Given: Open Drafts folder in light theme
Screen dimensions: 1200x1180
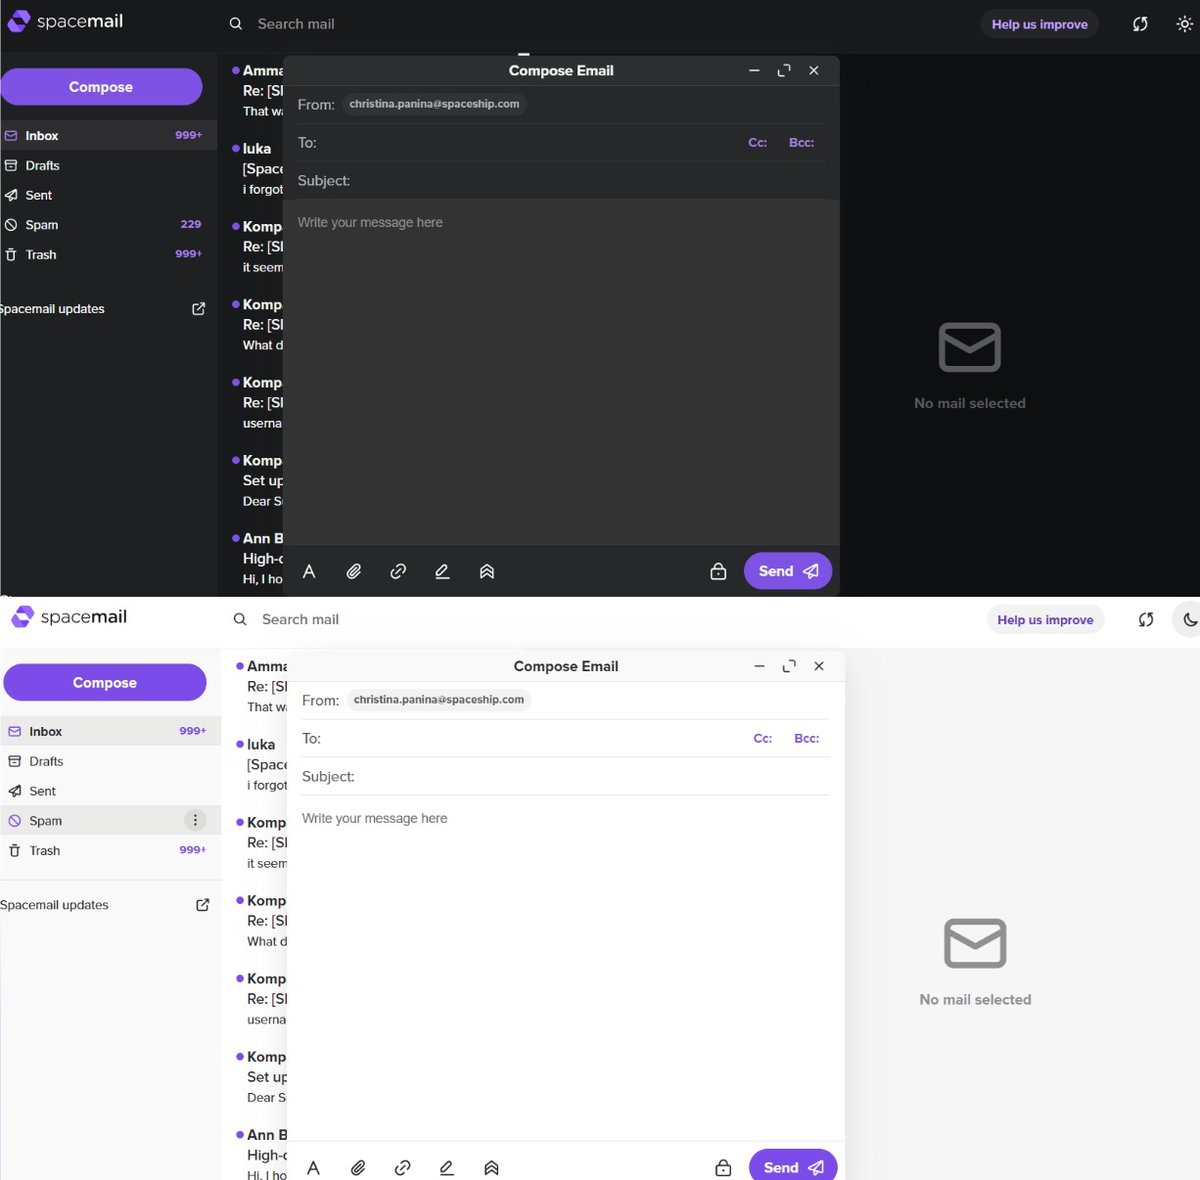Looking at the screenshot, I should [108, 762].
